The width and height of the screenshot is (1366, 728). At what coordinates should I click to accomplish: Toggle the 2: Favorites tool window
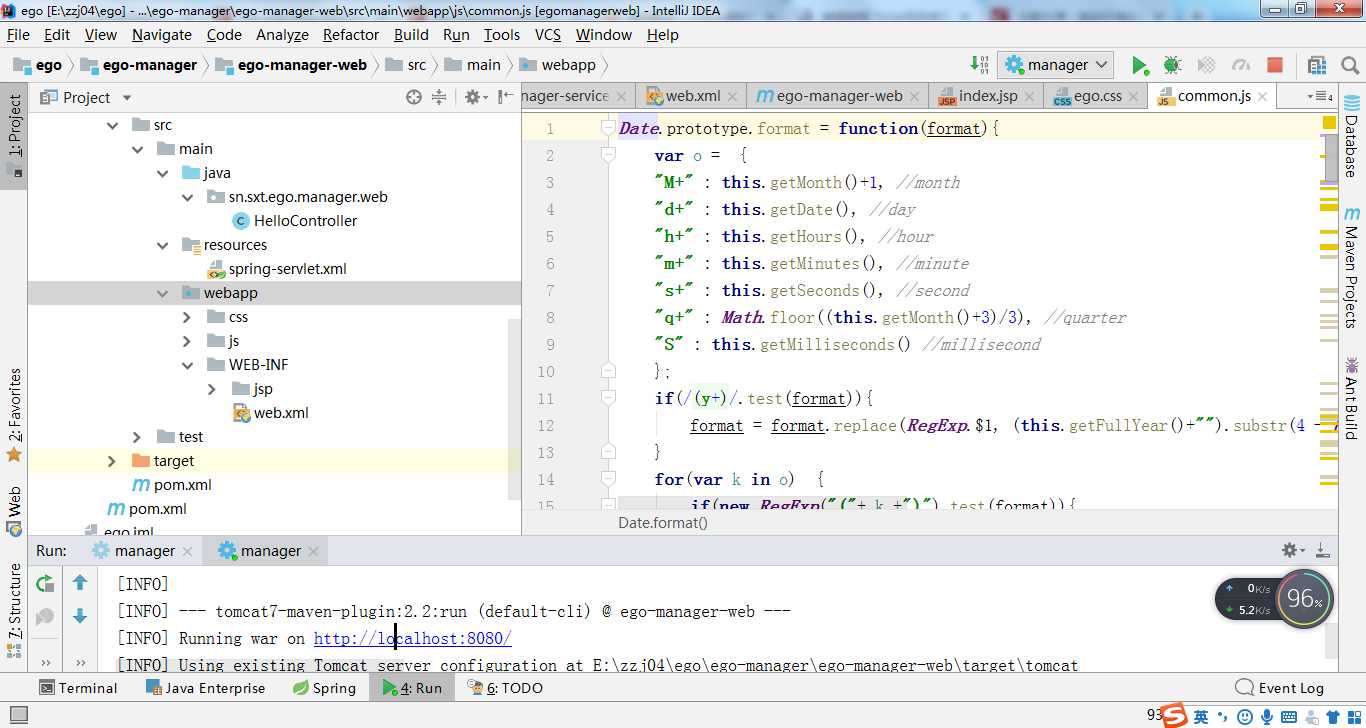(x=14, y=415)
